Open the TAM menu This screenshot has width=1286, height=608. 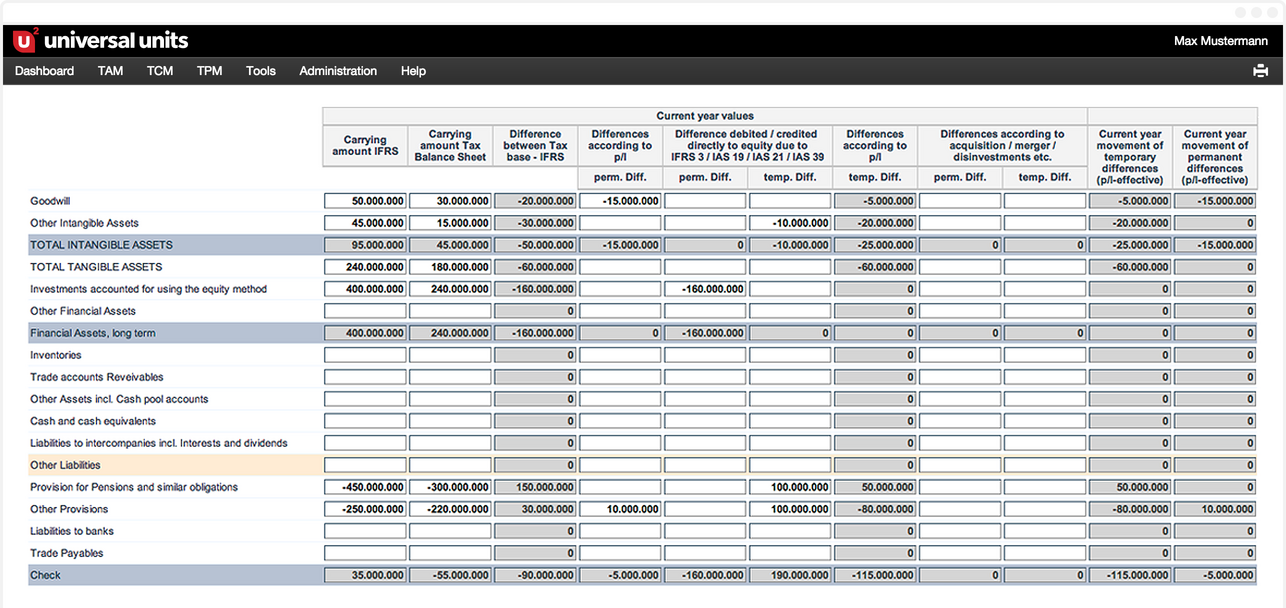point(110,71)
